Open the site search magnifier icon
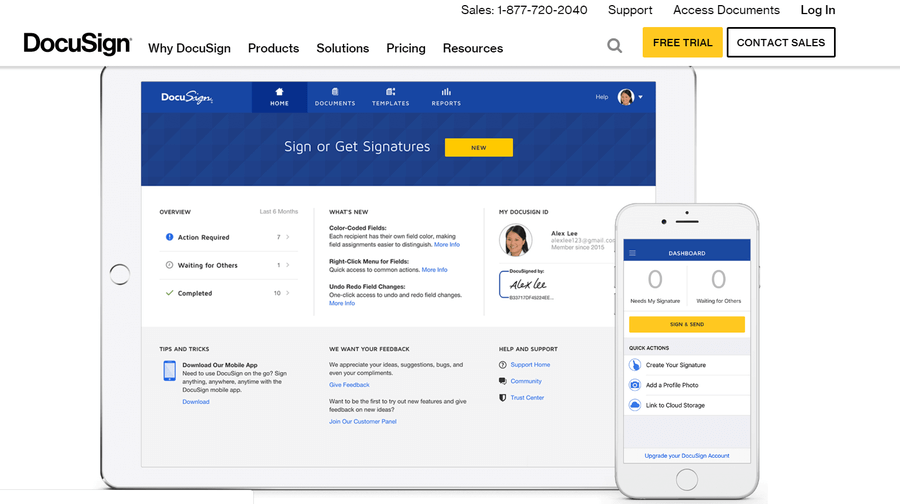The image size is (900, 504). 614,45
